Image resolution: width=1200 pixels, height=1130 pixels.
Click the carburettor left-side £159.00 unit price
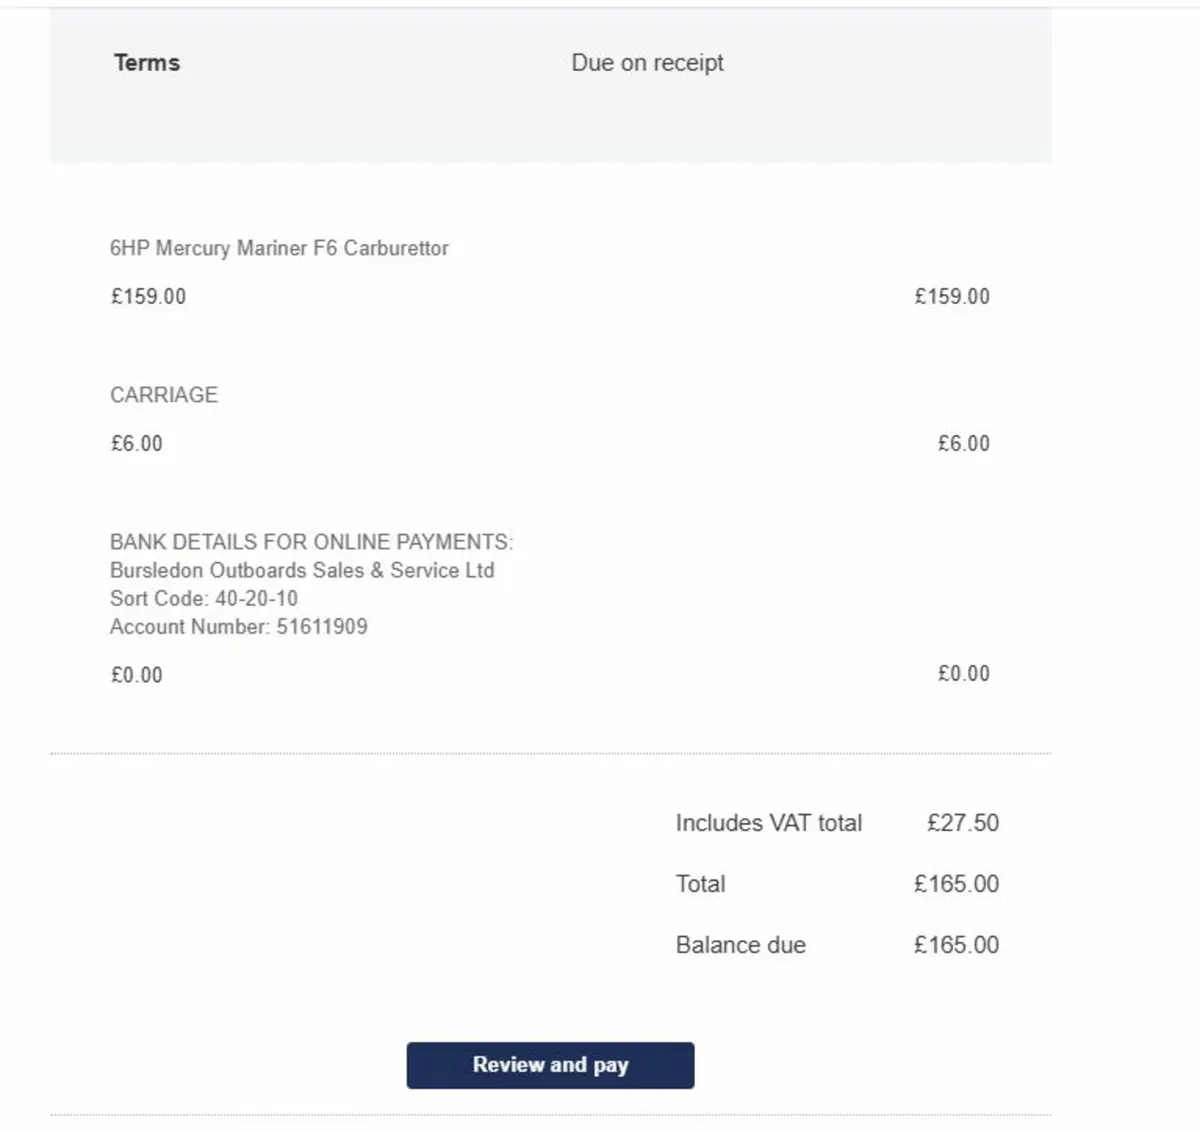coord(148,297)
